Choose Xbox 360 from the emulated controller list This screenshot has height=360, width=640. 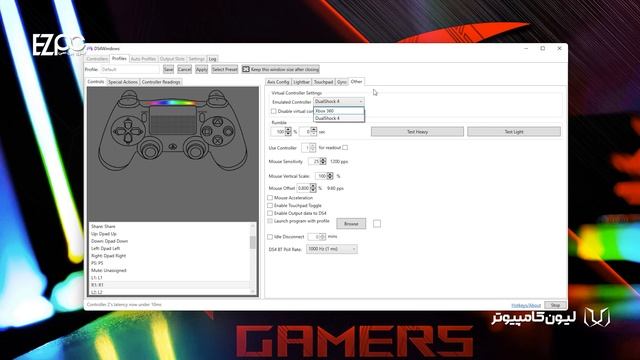pyautogui.click(x=339, y=111)
